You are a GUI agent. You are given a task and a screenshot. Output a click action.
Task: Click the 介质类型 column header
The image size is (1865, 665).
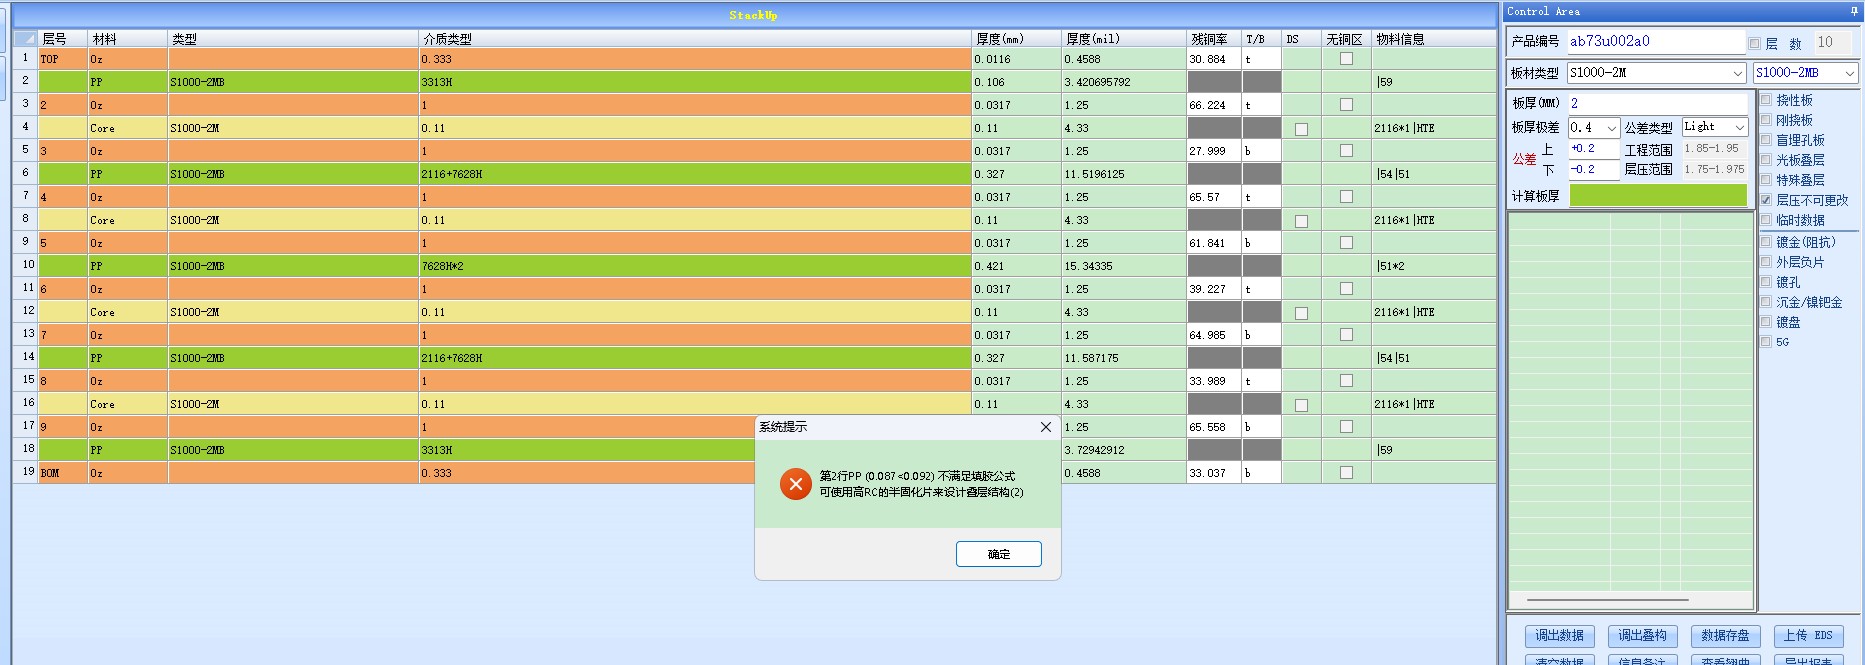pos(695,39)
